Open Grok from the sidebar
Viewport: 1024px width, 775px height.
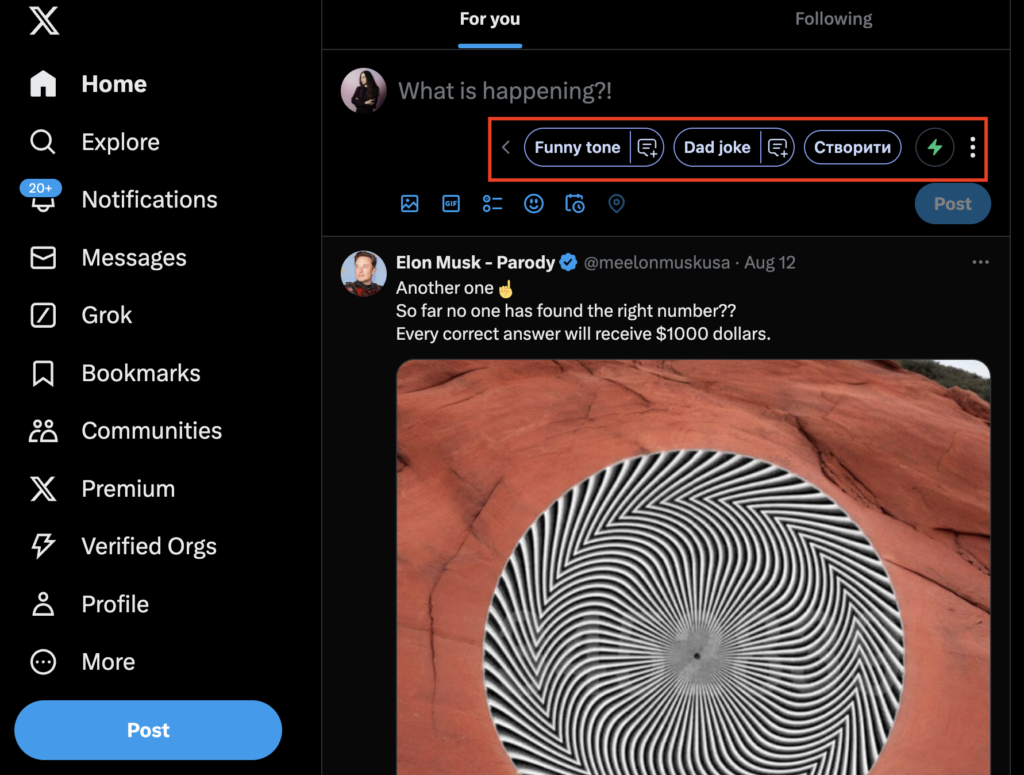106,316
